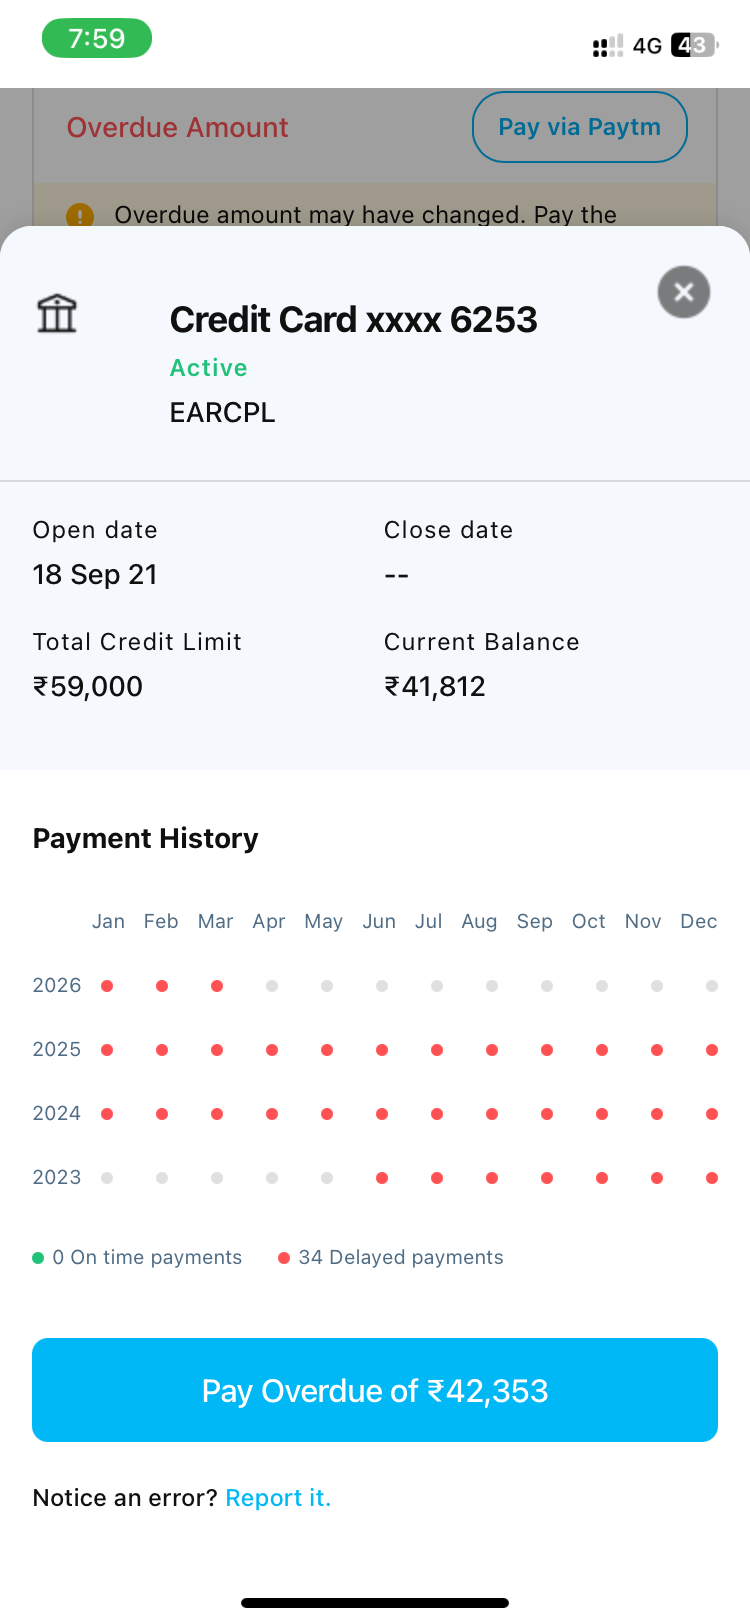Tap the bank building icon
Screen dimensions: 750x1624
pos(57,313)
